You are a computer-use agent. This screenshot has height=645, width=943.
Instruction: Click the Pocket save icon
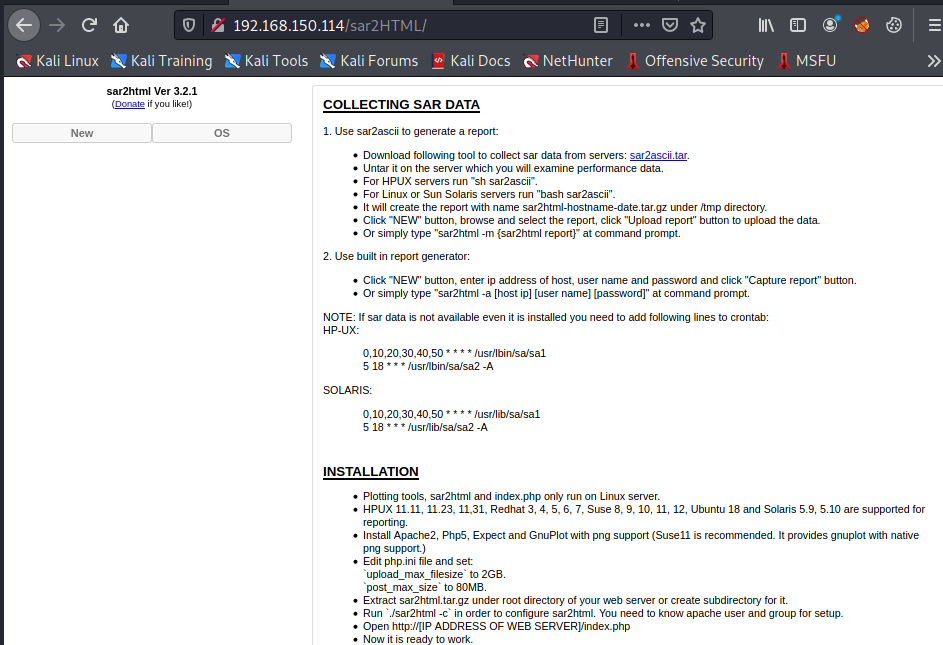click(x=669, y=25)
